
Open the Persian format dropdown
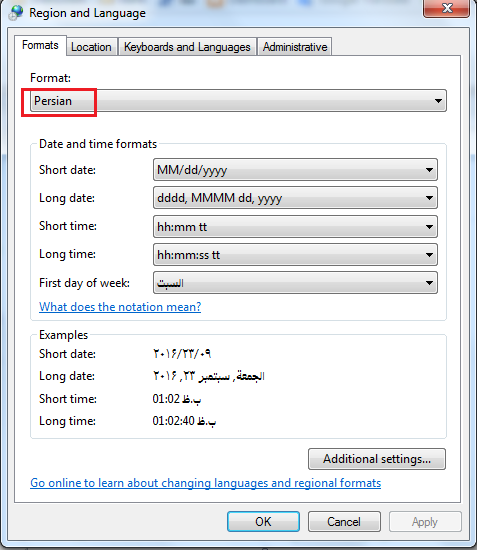coord(238,101)
